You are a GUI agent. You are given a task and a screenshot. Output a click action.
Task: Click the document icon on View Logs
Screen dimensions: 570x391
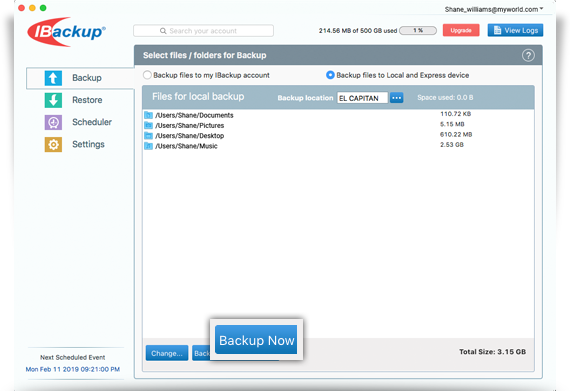click(497, 30)
